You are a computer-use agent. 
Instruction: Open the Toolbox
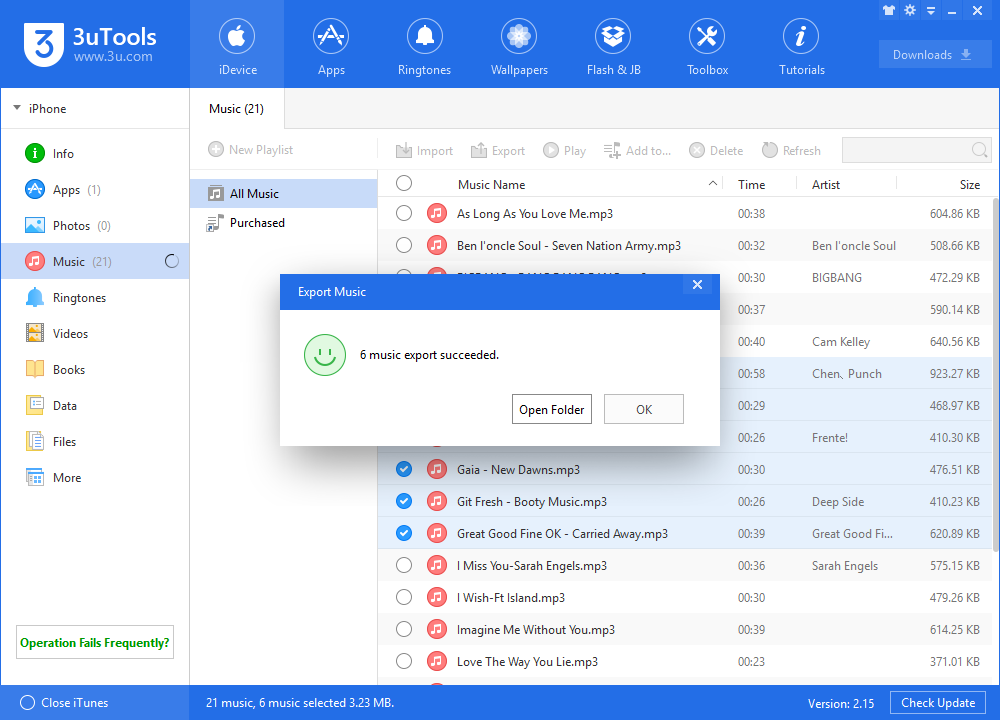point(706,45)
